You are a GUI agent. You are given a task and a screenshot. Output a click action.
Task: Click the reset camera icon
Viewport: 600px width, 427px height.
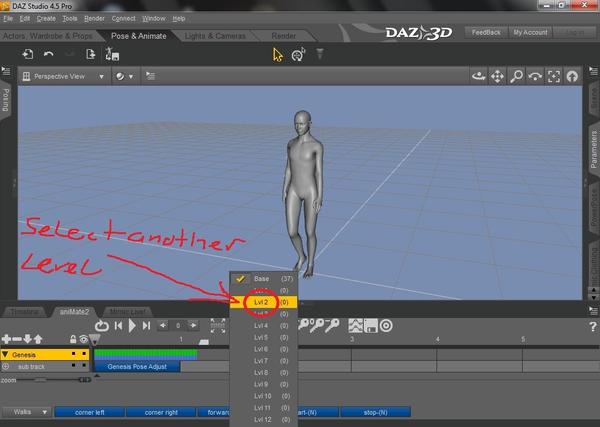pyautogui.click(x=572, y=77)
